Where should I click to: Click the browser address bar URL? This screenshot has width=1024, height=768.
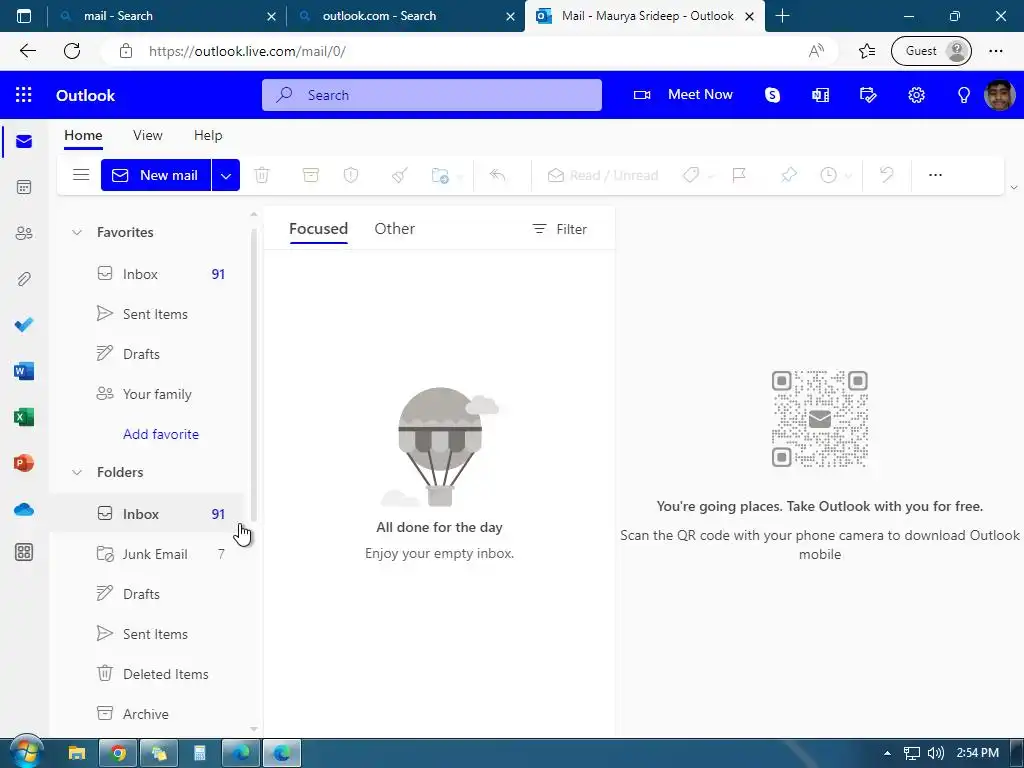tap(247, 51)
